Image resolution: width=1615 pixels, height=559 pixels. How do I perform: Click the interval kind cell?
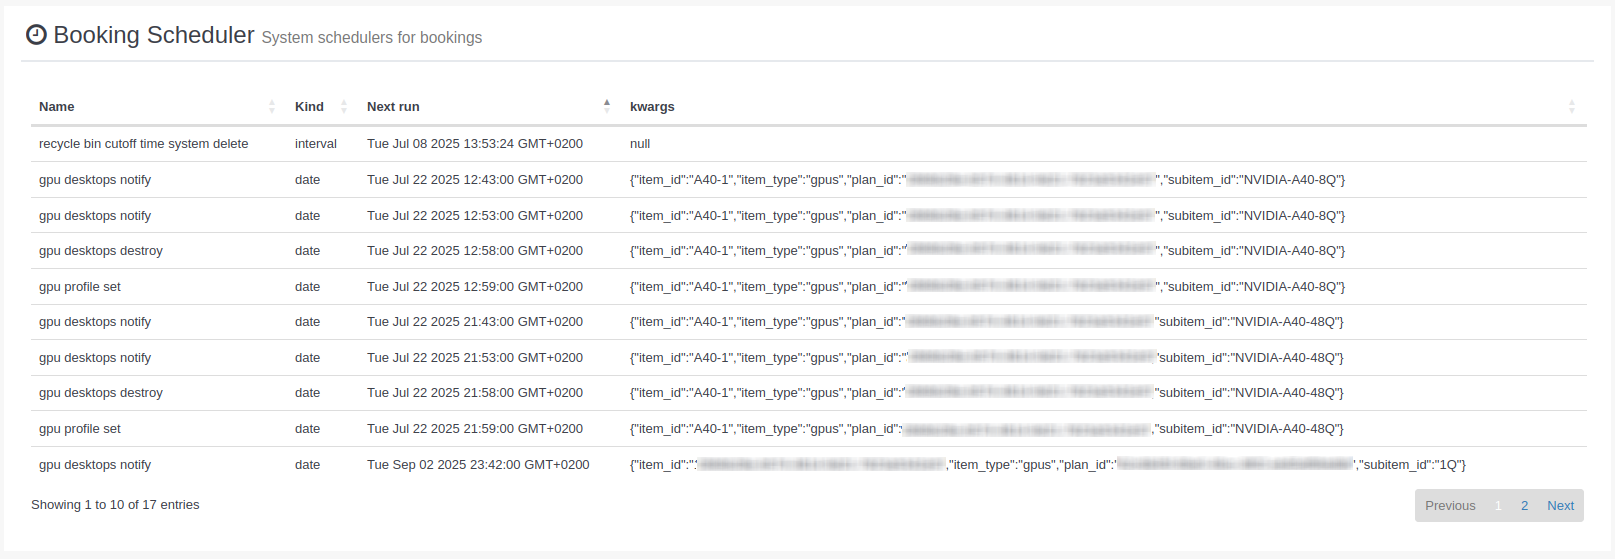[x=316, y=144]
